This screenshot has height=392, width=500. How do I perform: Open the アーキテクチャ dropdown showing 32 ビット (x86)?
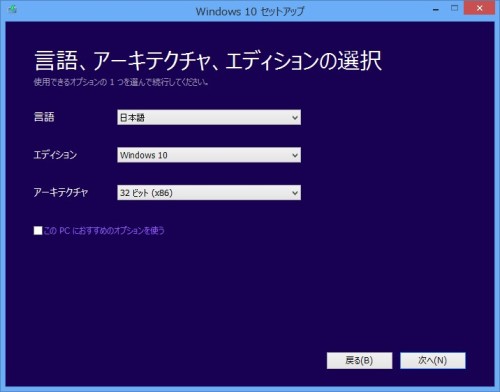pos(209,193)
